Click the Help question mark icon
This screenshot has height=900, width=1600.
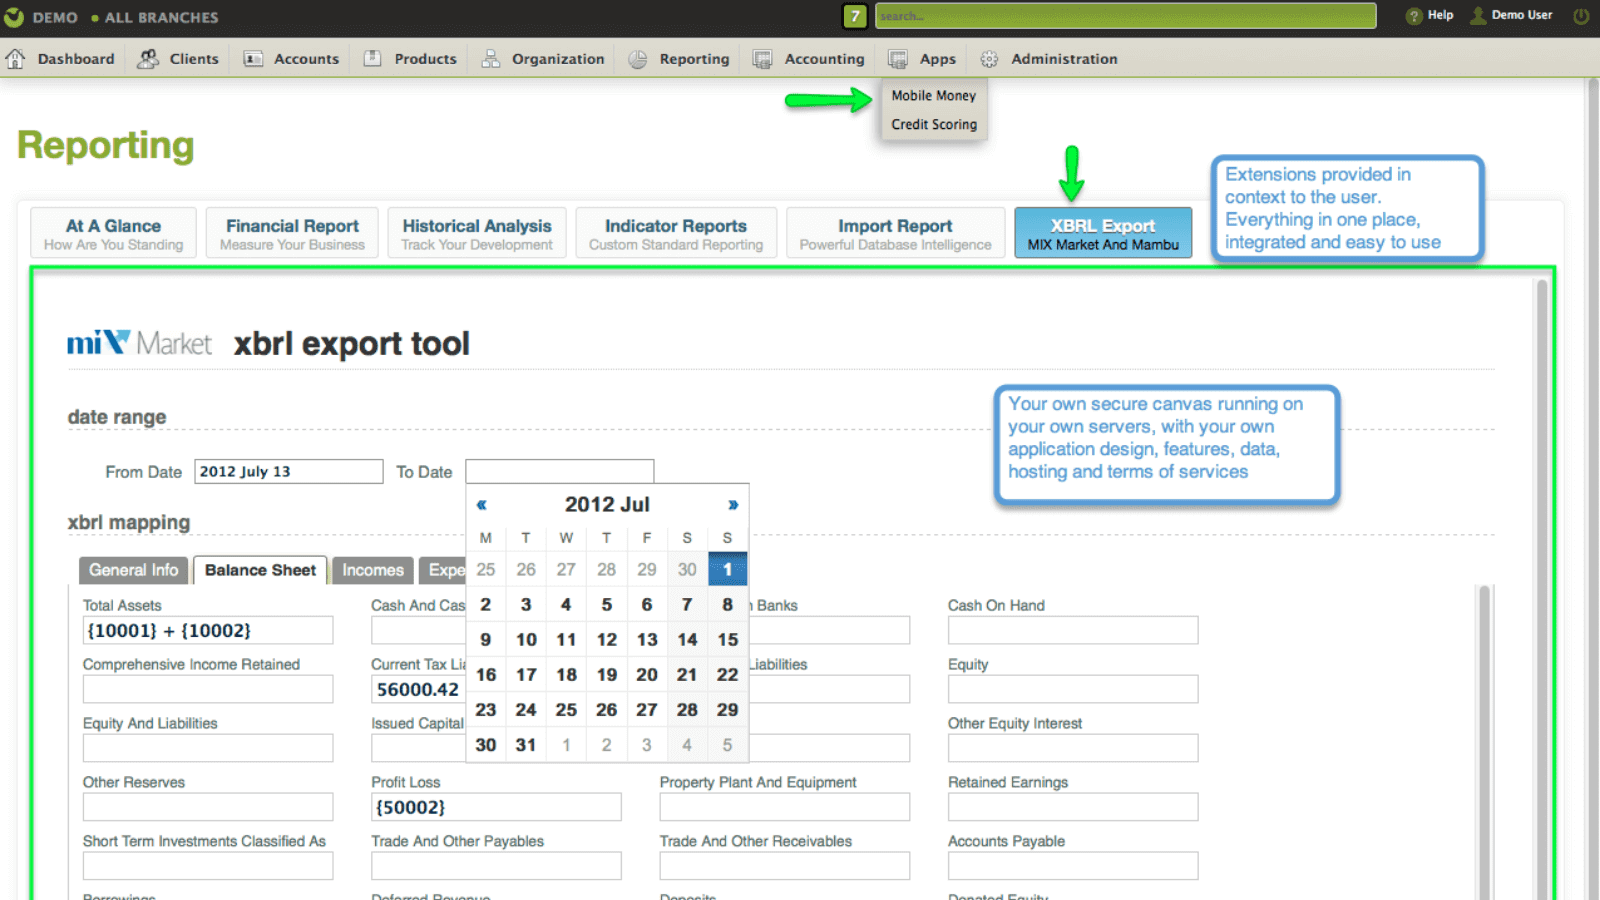(1414, 15)
